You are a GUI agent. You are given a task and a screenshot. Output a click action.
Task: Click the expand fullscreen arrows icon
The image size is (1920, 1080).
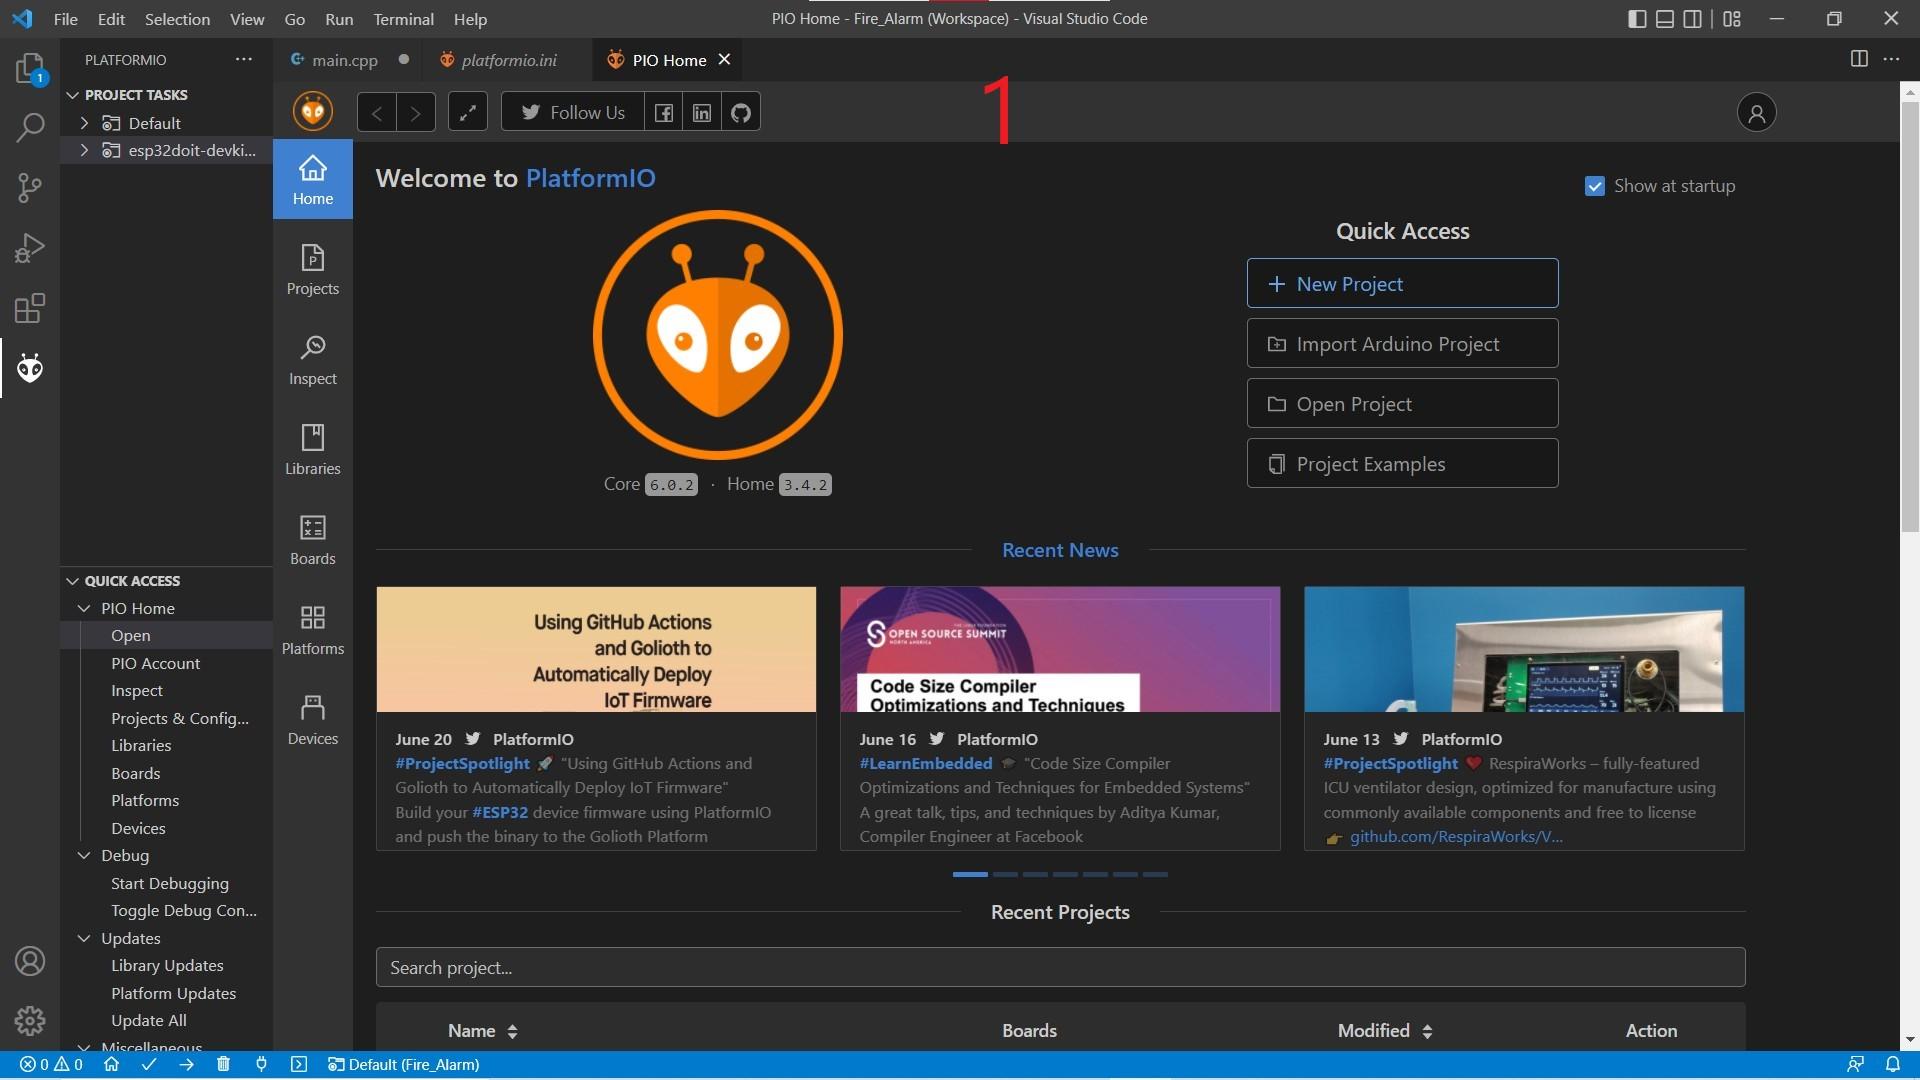point(467,112)
